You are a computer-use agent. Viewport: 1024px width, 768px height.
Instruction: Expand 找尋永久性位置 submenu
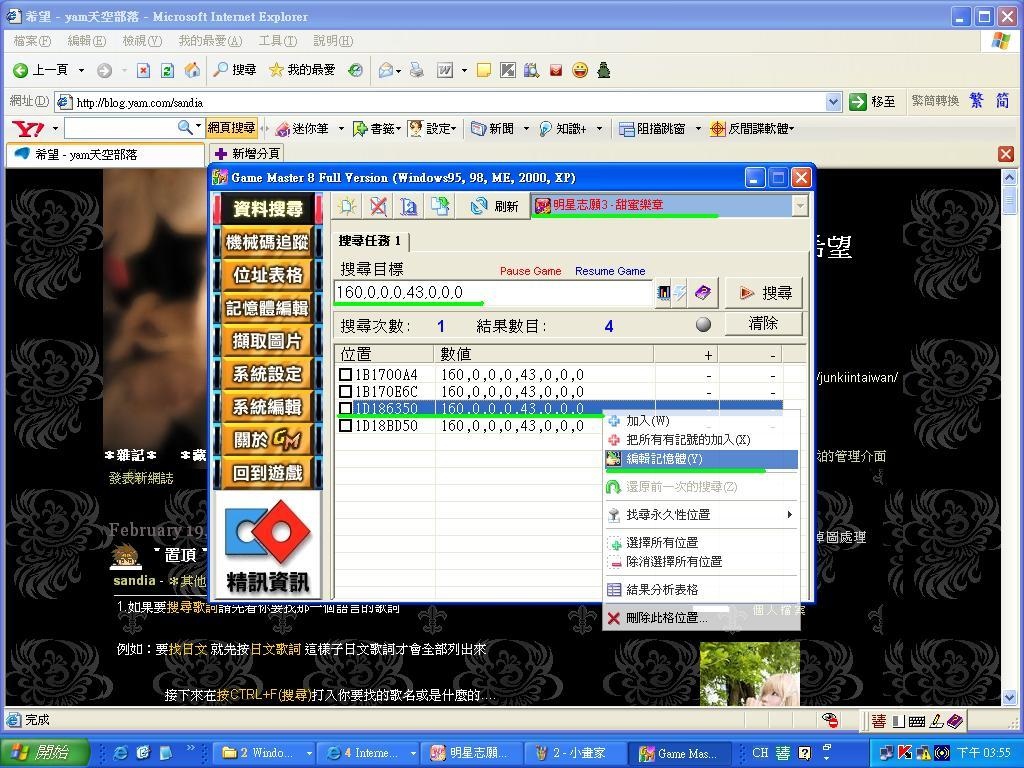click(701, 515)
